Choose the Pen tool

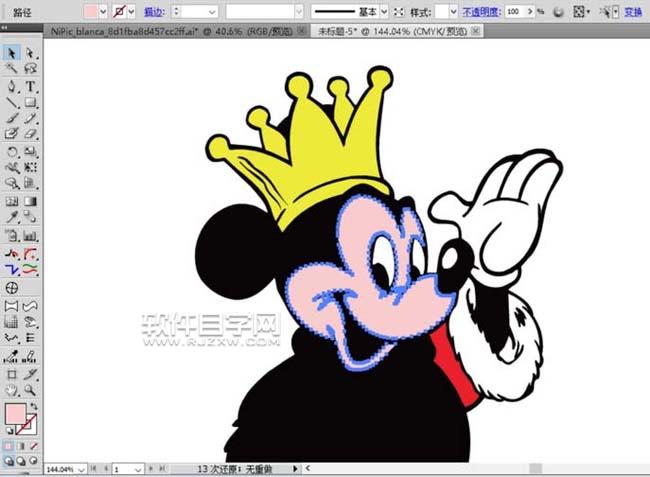pos(11,86)
